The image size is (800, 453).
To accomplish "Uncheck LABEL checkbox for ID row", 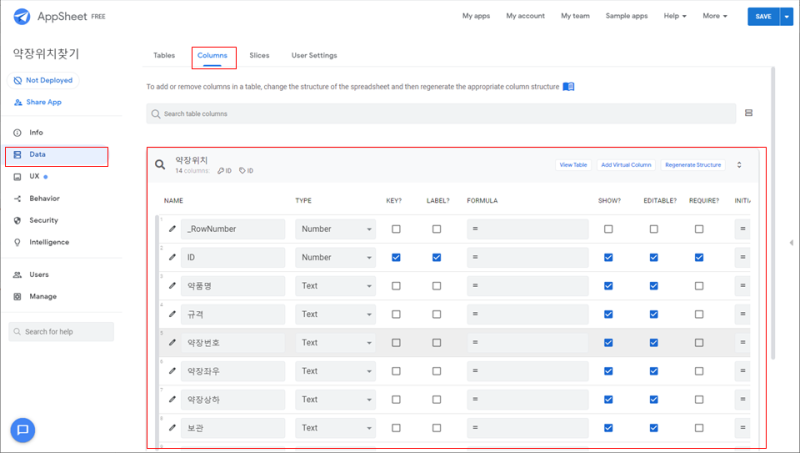I will coord(437,257).
